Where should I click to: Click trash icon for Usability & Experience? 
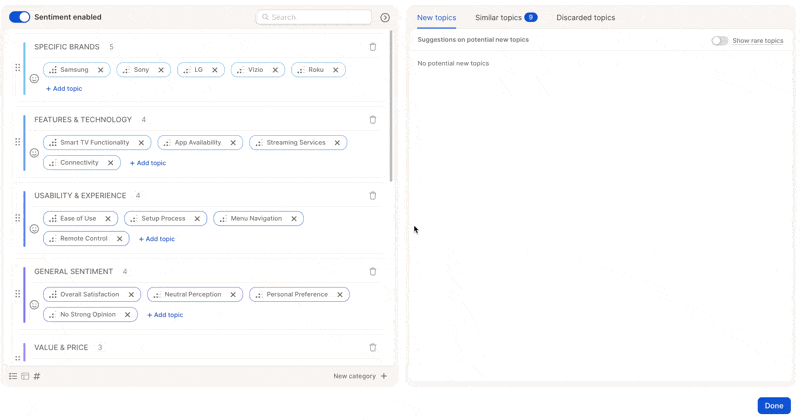[373, 196]
